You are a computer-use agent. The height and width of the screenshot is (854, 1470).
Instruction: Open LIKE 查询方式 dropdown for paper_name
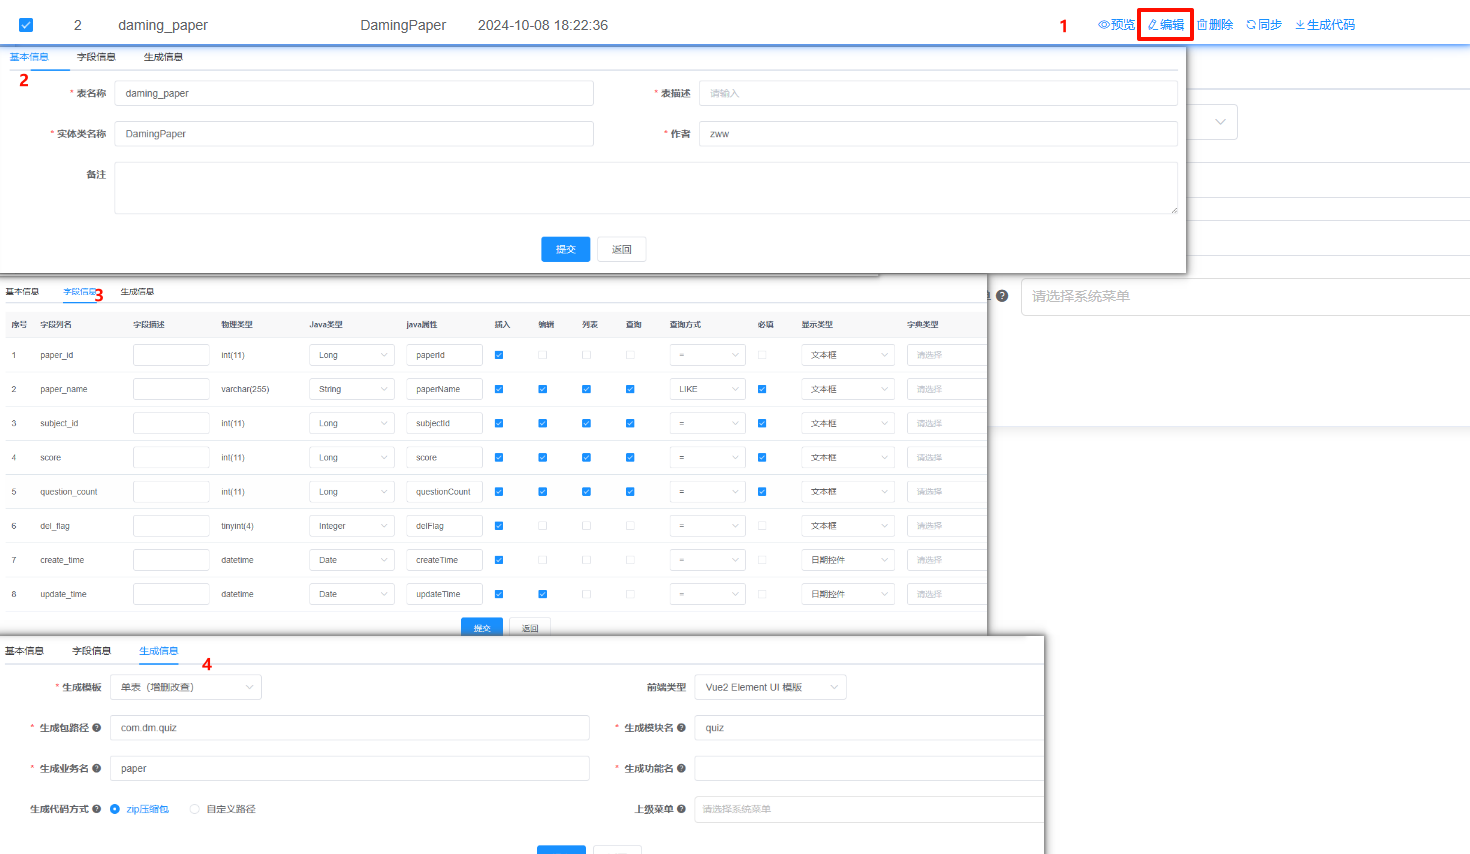(x=707, y=389)
